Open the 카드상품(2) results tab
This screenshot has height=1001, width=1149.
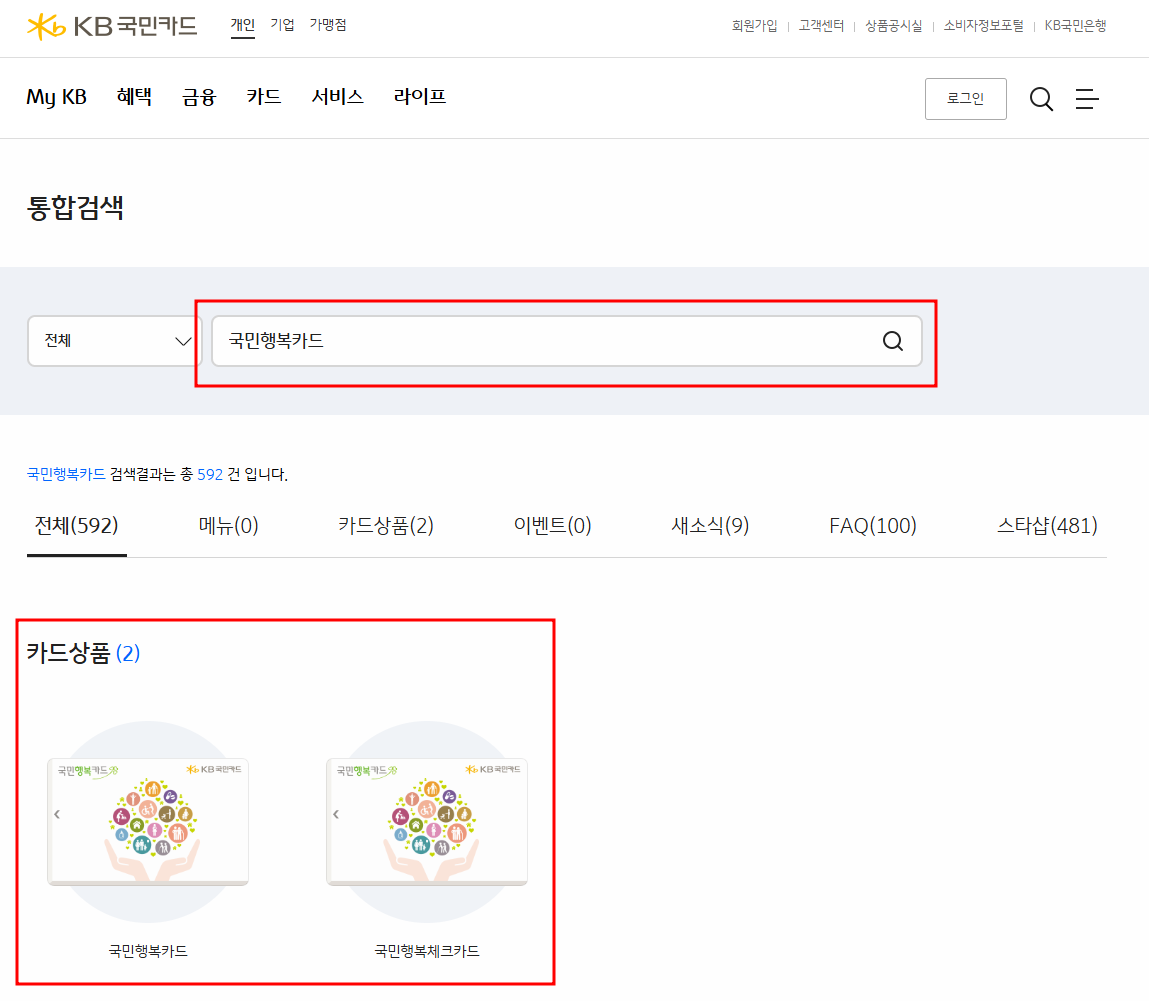tap(387, 524)
